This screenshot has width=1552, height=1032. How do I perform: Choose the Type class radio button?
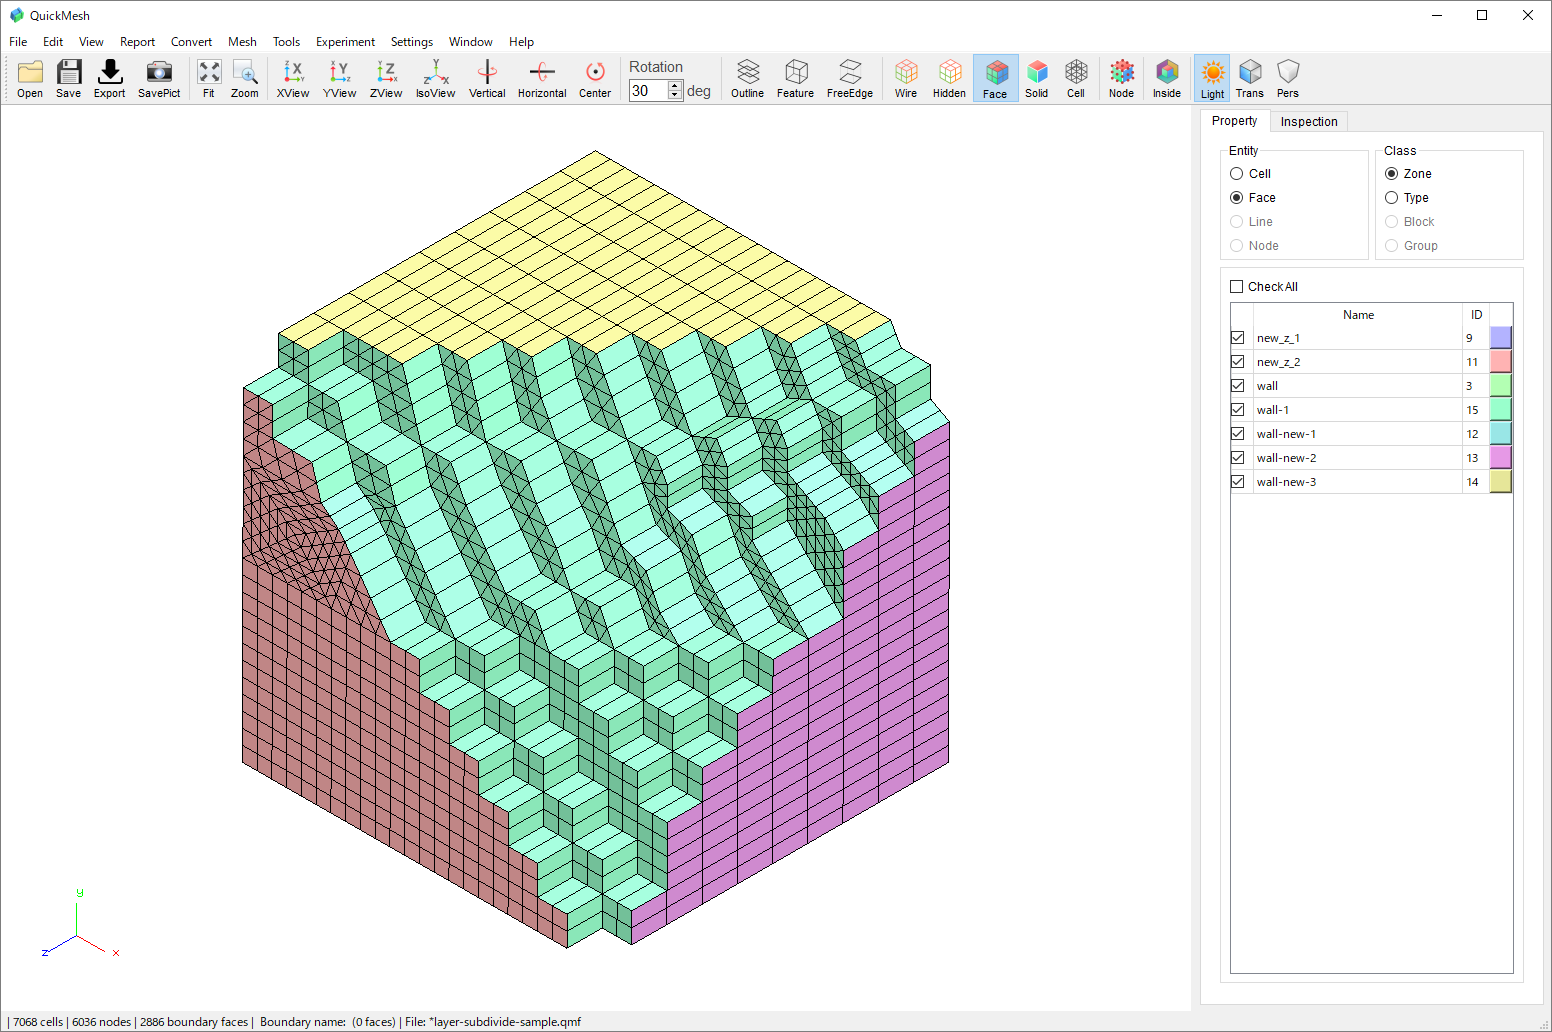click(x=1392, y=197)
